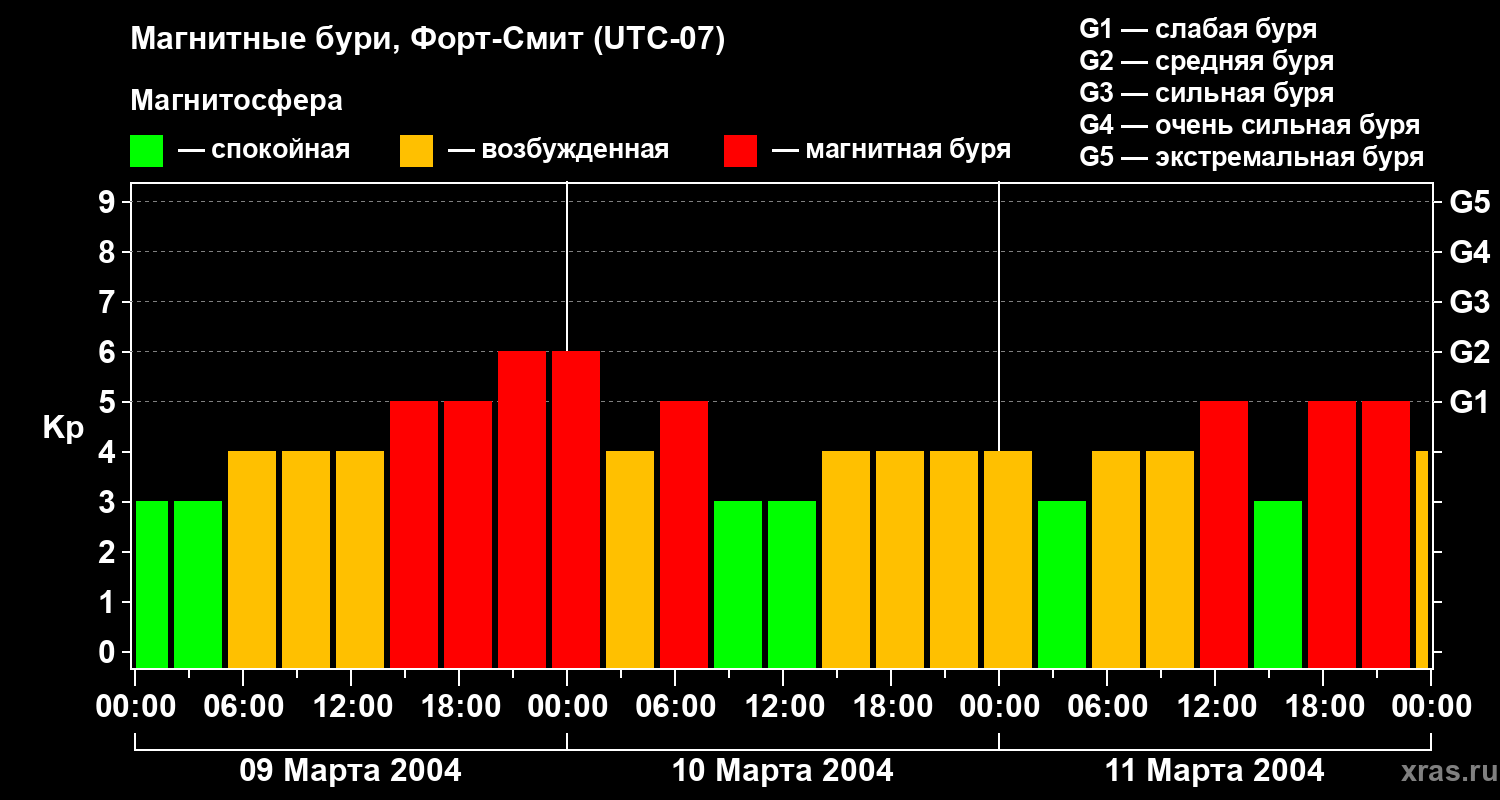Click the 'Магнитосфера' legend heading

(236, 101)
